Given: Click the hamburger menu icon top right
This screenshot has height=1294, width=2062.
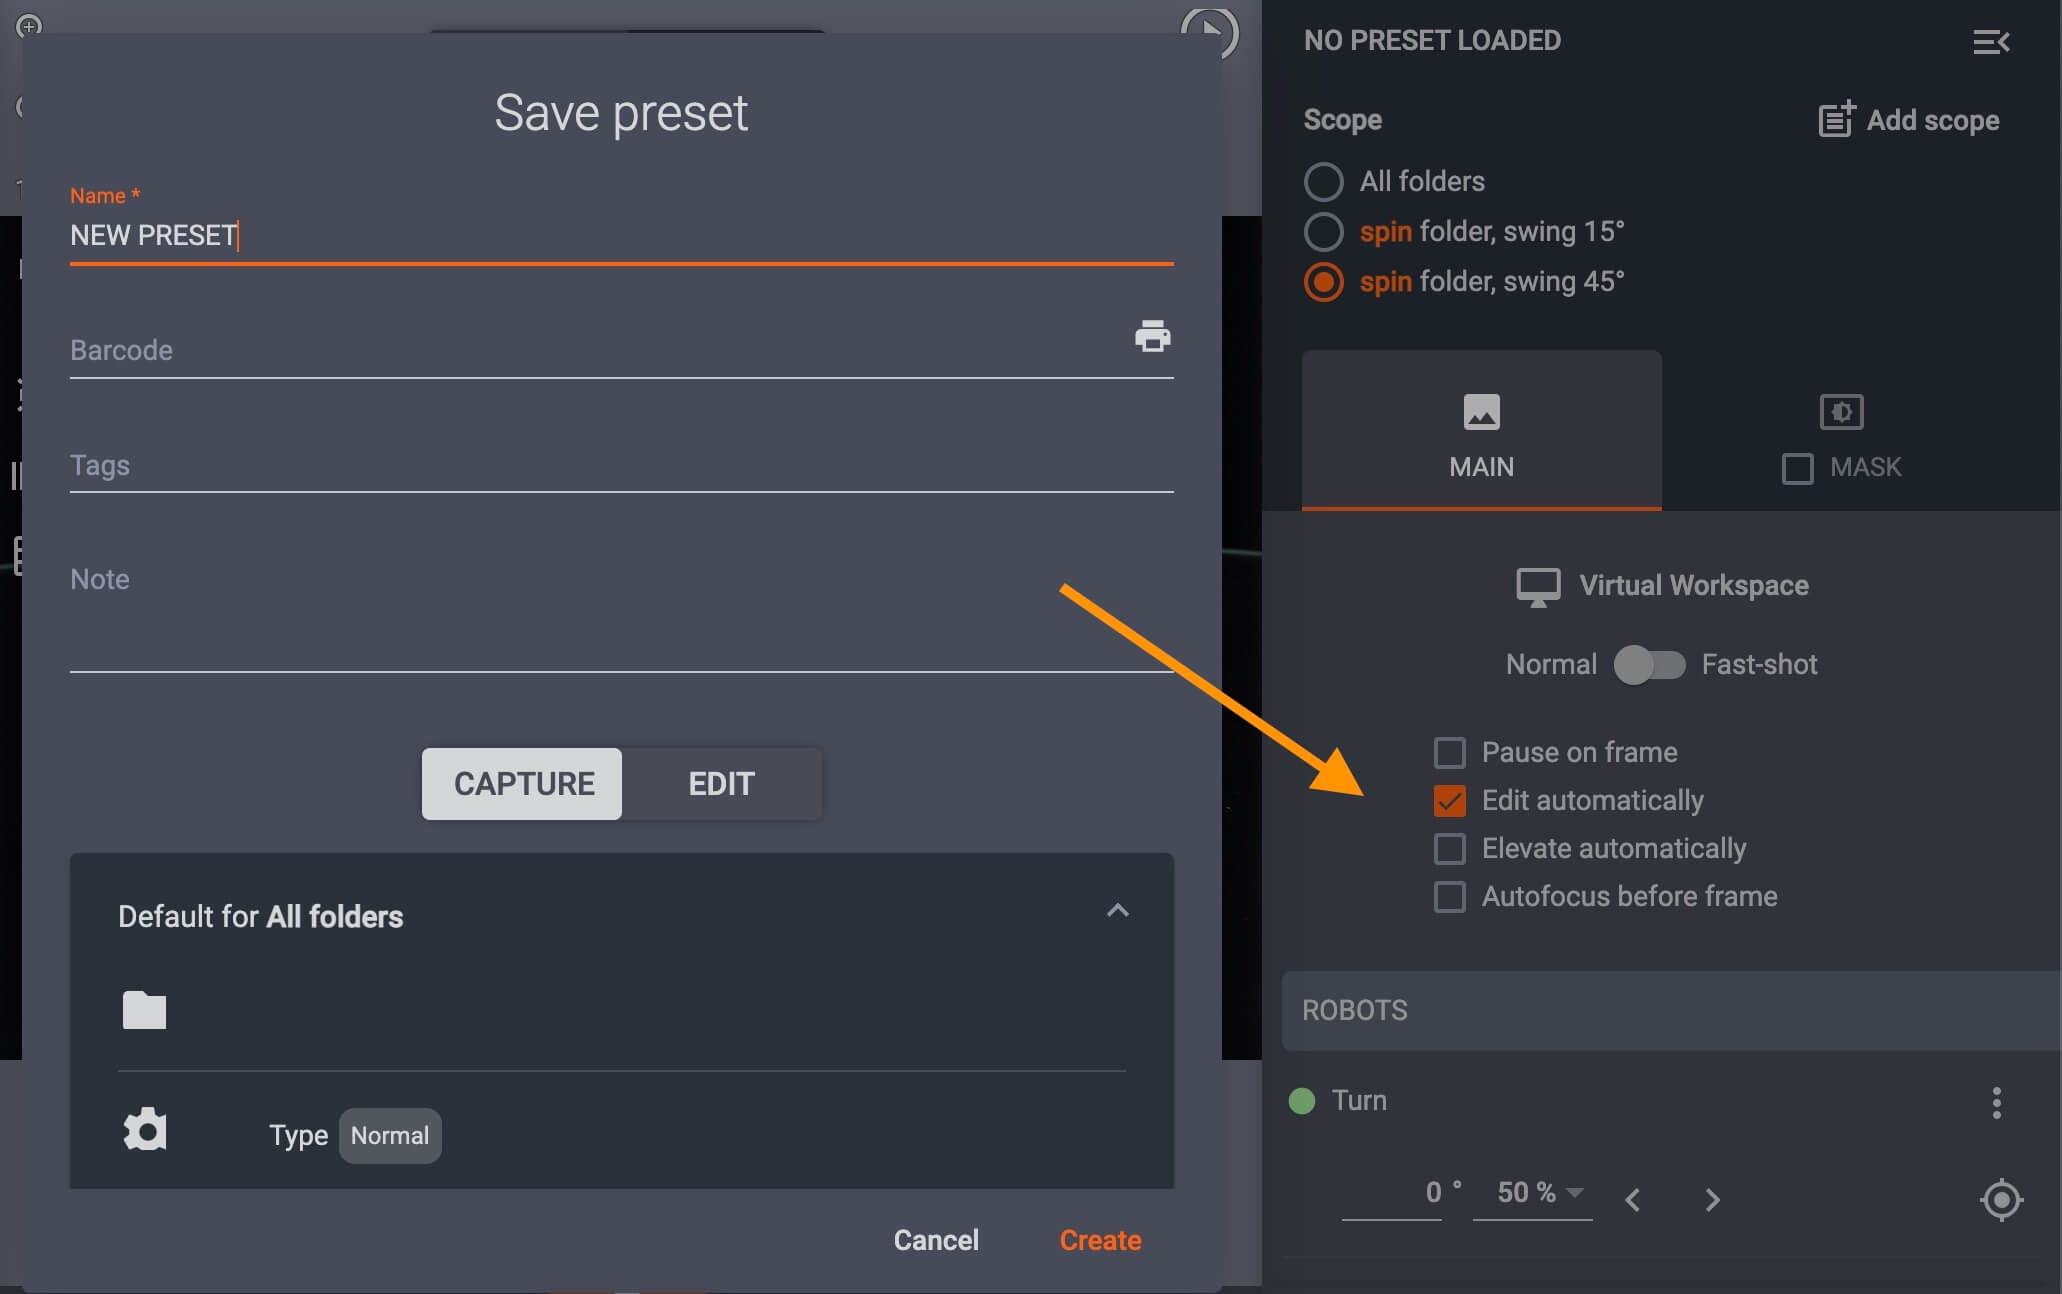Looking at the screenshot, I should (x=1992, y=39).
